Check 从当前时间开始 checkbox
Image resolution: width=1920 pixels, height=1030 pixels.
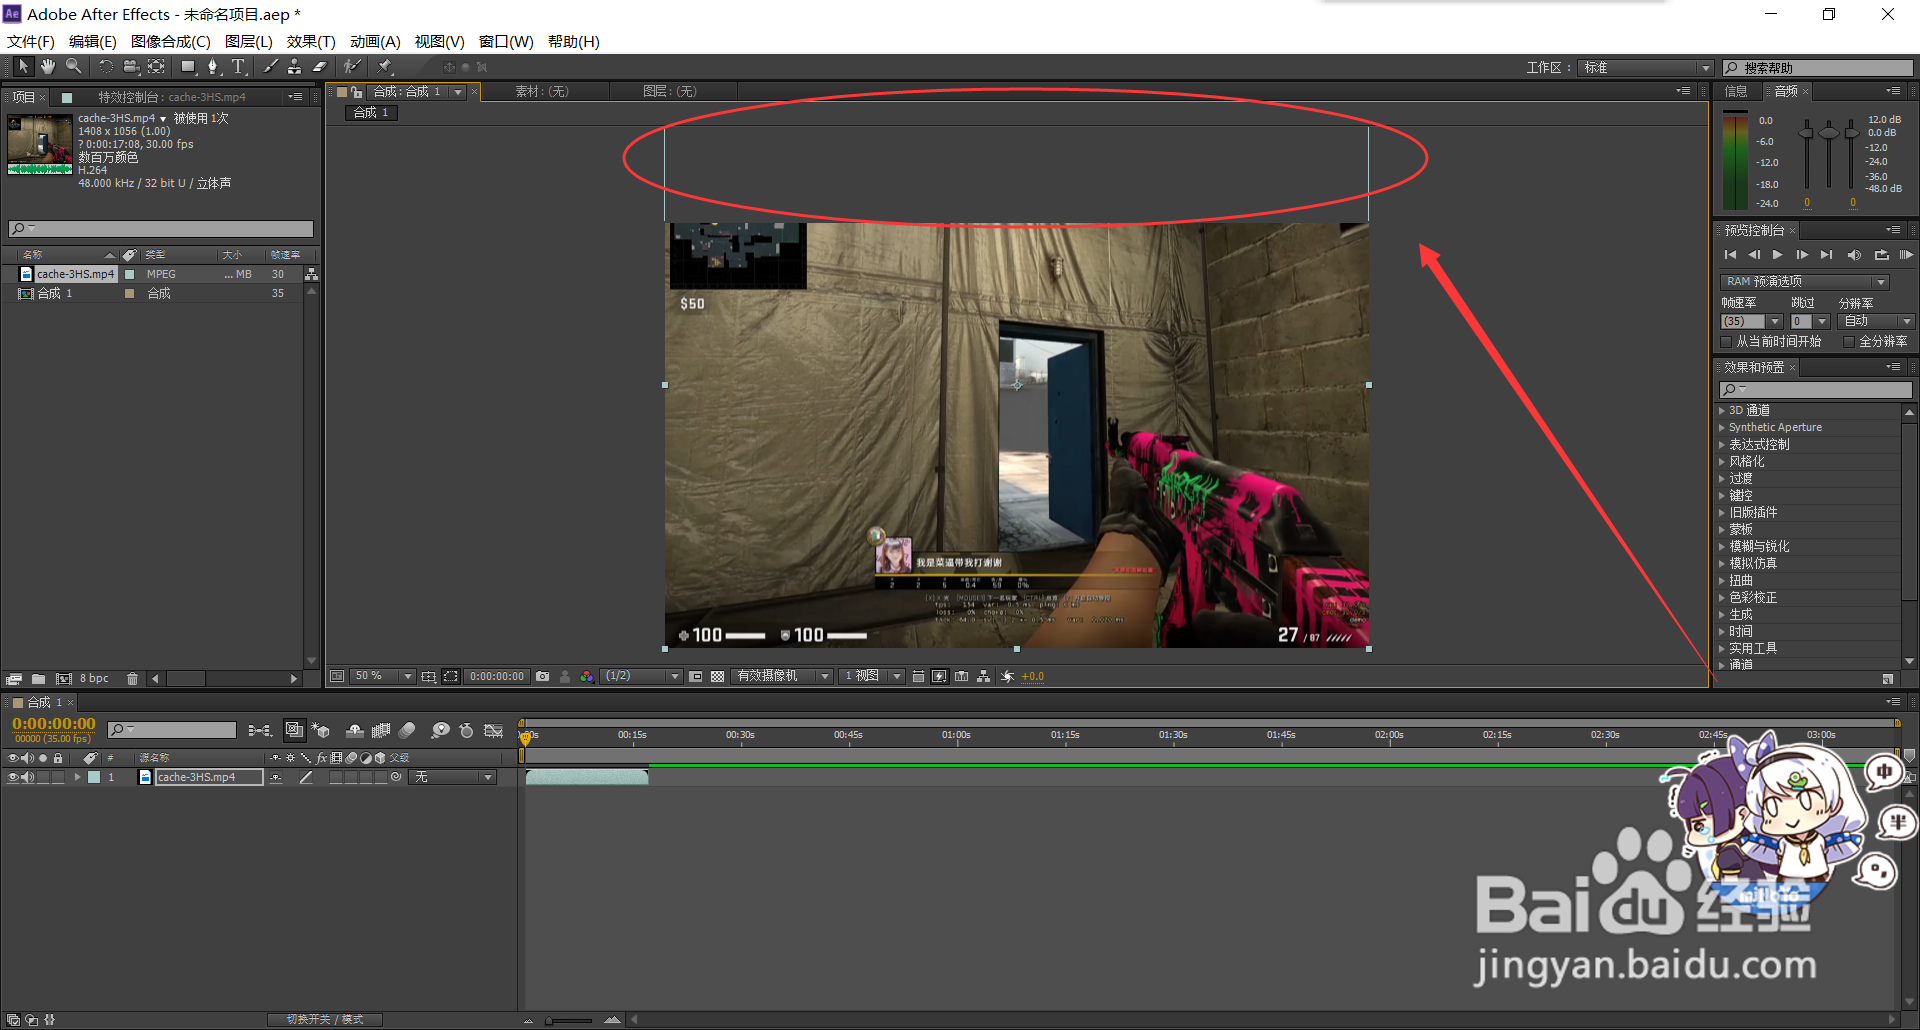point(1727,341)
